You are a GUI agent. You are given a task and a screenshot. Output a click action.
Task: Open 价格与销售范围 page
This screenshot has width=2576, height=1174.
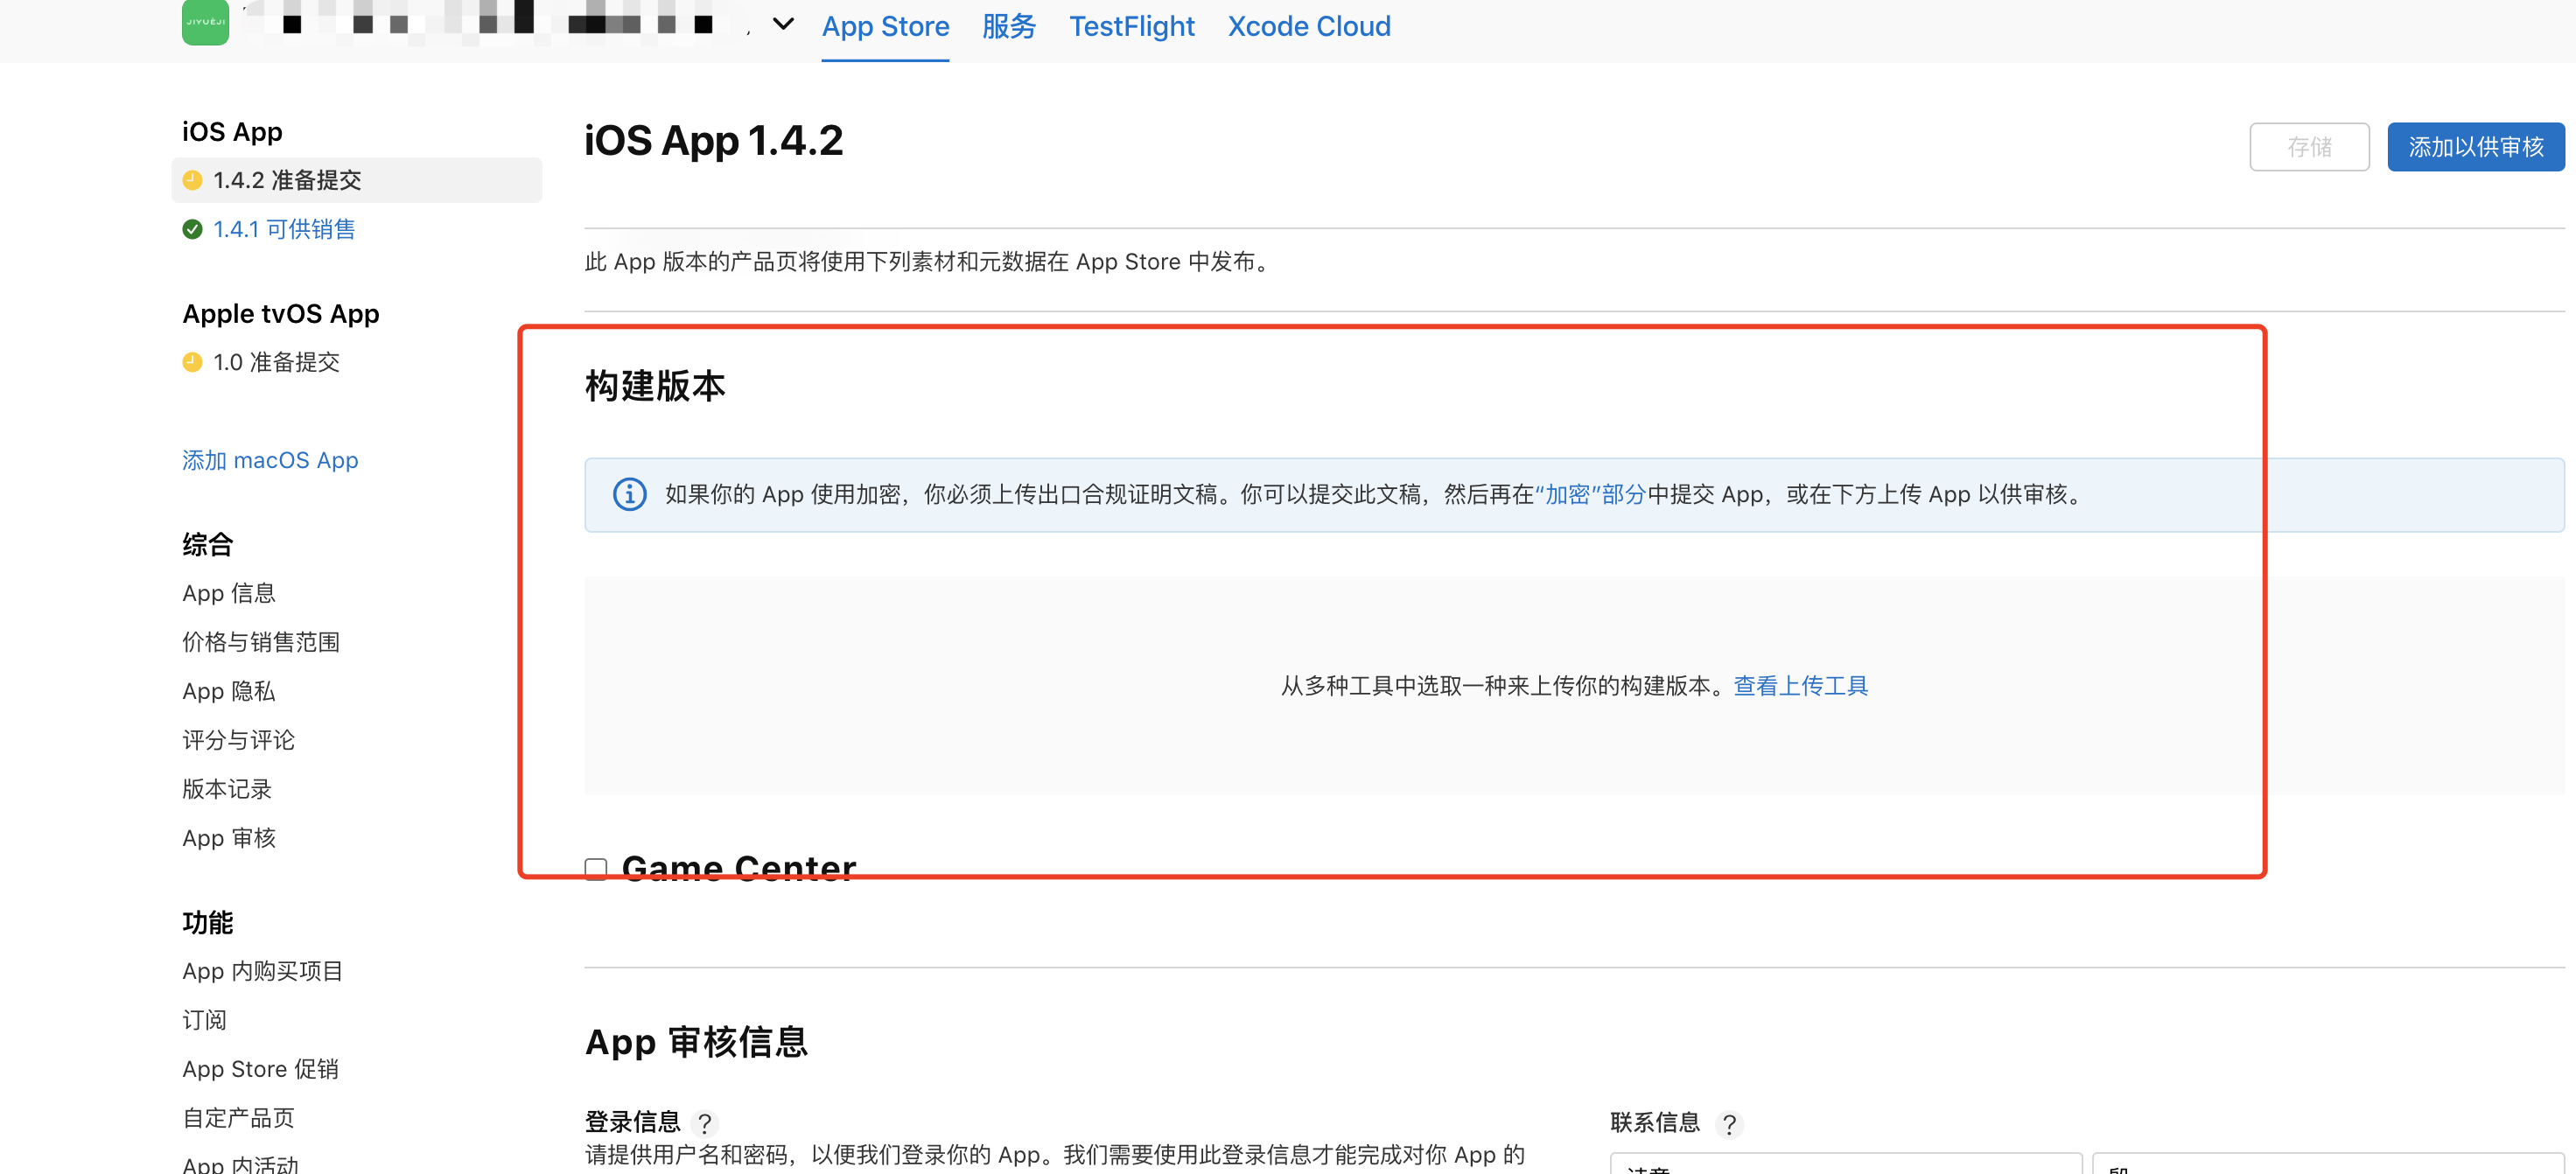pos(261,642)
